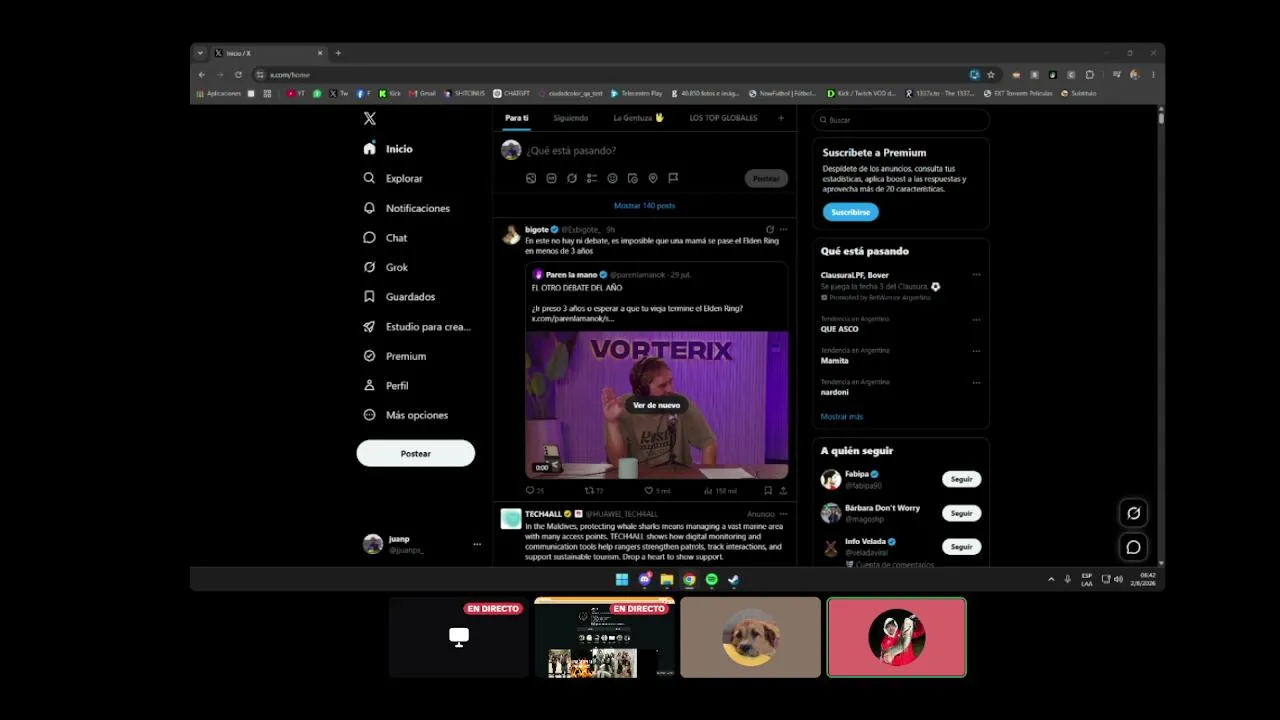Click the flag icon in the composer
This screenshot has width=1280, height=720.
pos(673,178)
